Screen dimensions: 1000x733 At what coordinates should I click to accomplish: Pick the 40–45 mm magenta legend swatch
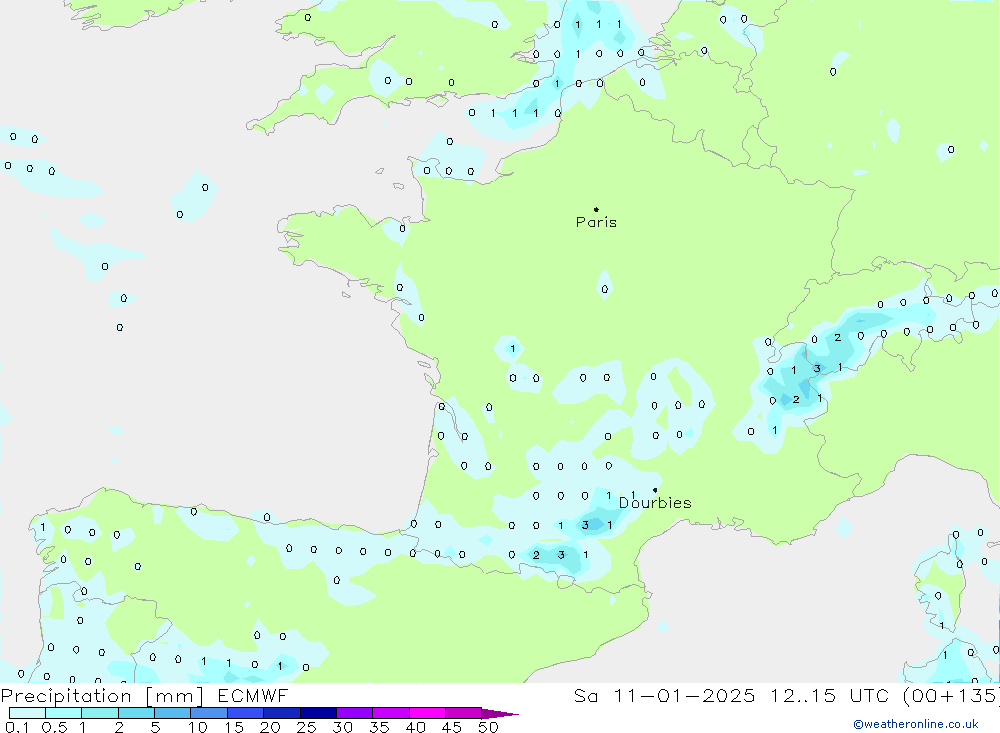(427, 713)
